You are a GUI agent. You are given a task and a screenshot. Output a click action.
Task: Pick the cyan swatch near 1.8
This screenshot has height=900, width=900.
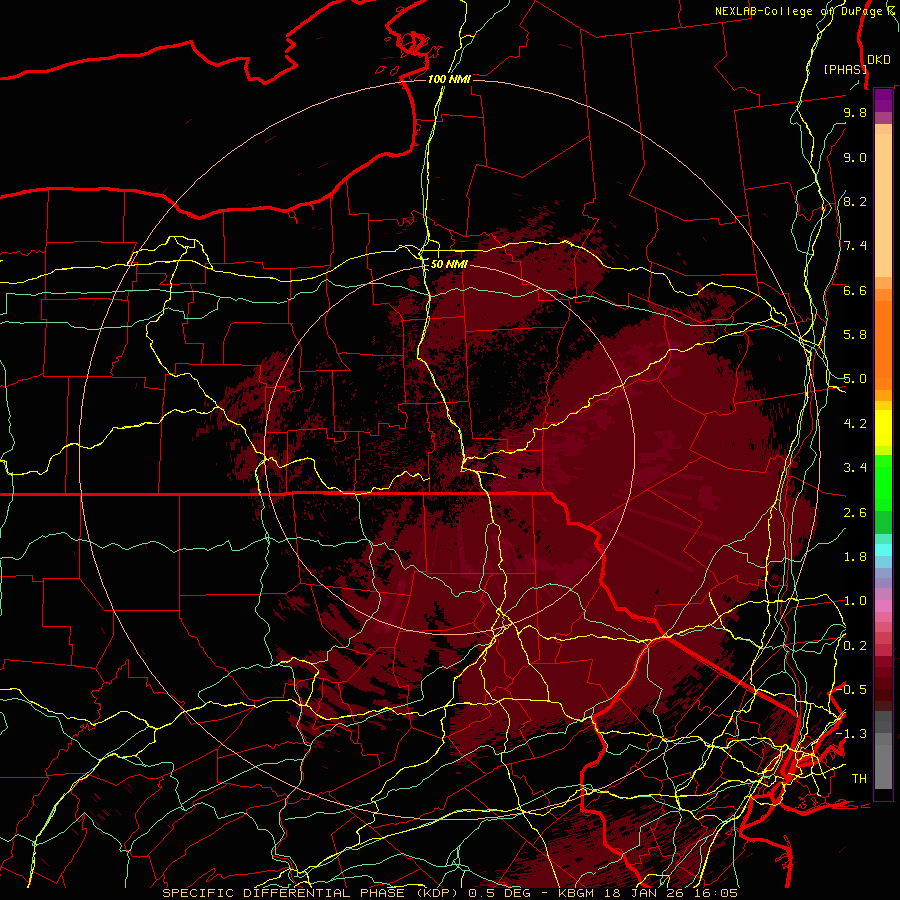pos(883,550)
